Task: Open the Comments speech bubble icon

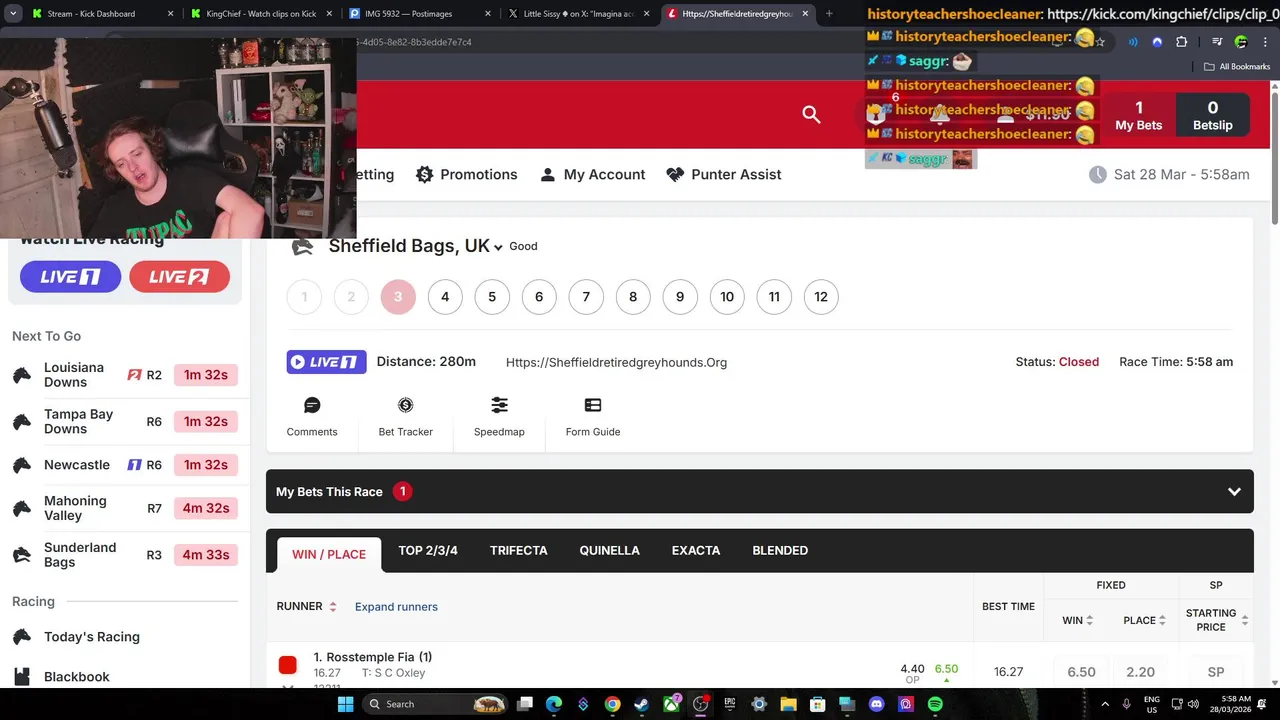Action: [x=312, y=405]
